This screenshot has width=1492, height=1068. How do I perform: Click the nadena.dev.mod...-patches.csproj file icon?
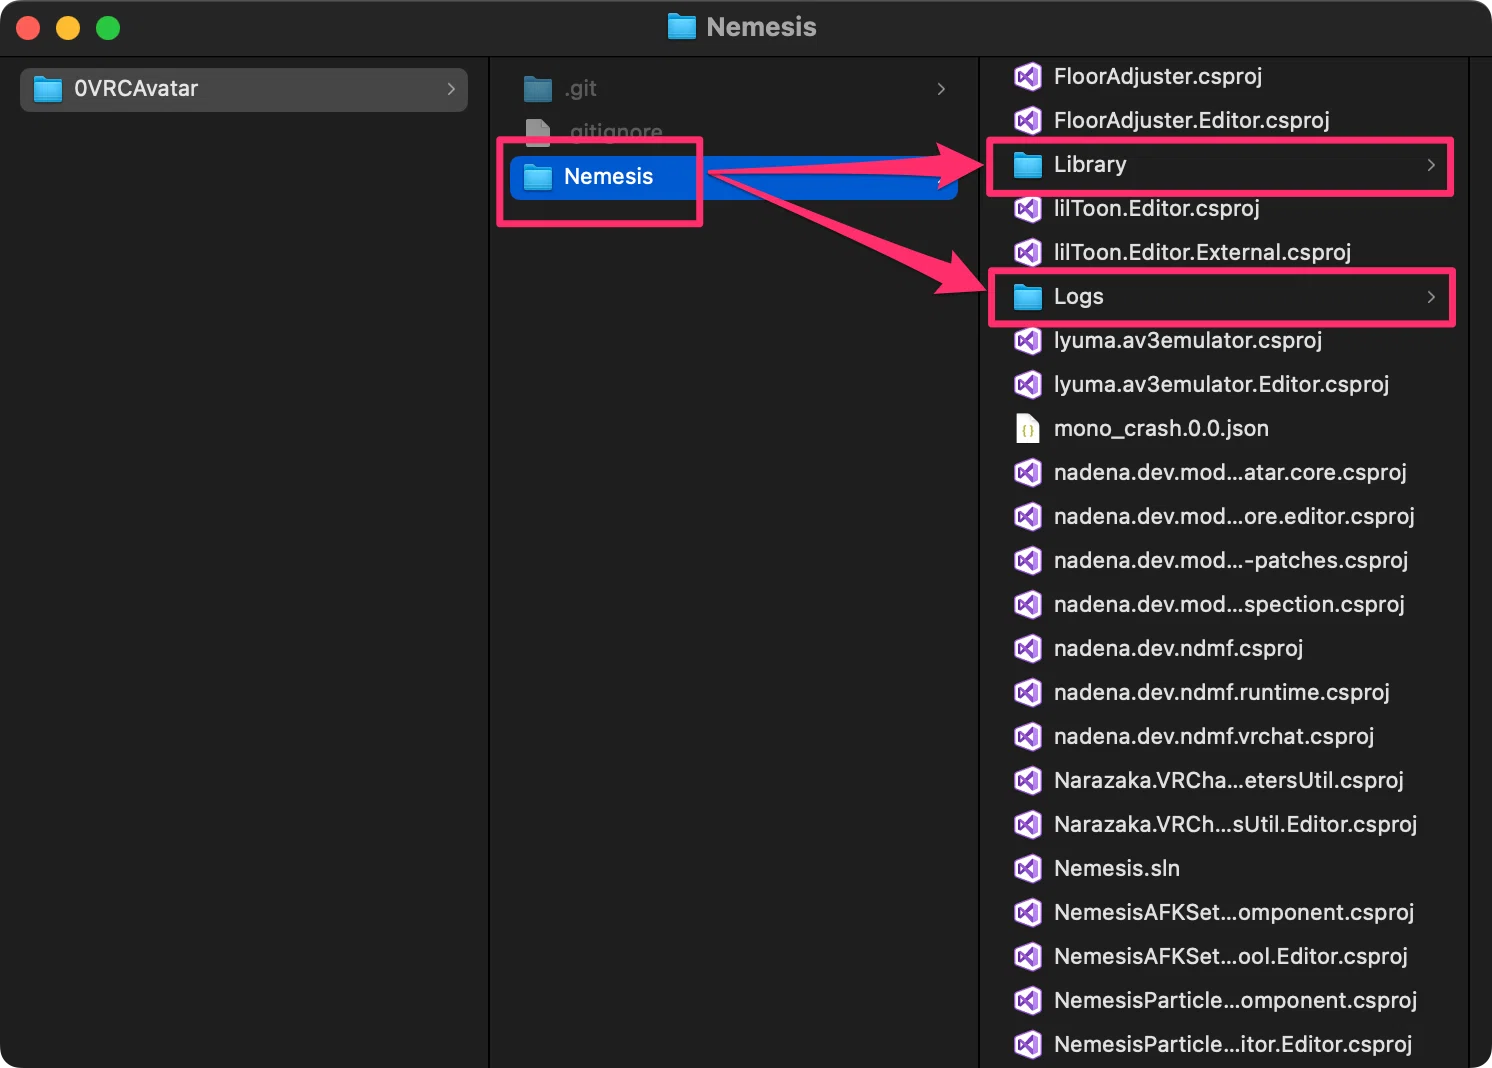tap(1028, 560)
